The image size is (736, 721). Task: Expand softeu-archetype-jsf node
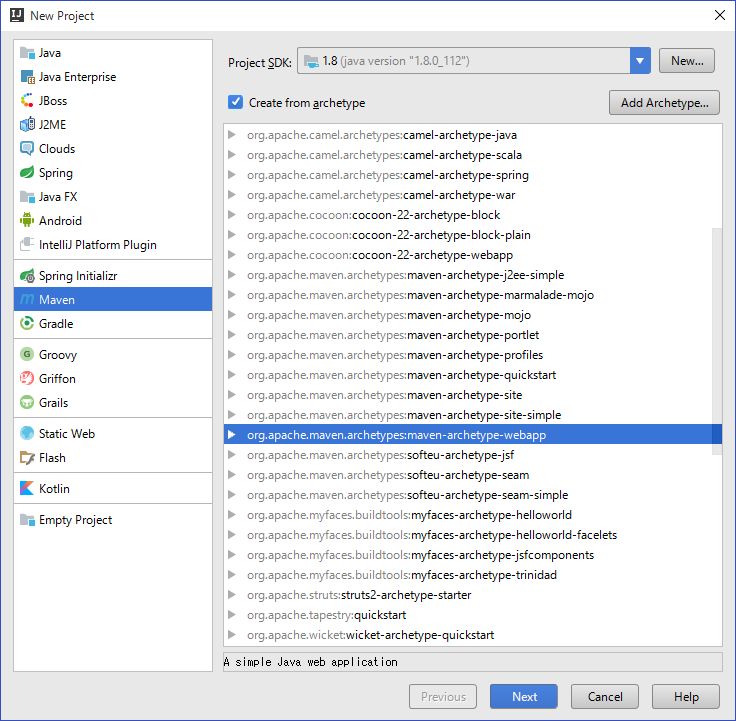click(231, 454)
